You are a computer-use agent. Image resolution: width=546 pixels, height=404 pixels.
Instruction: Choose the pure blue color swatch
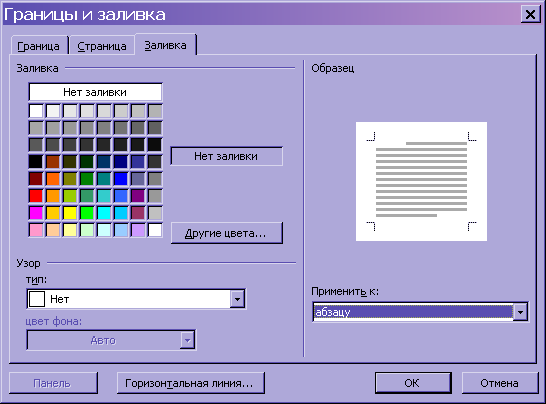click(121, 179)
